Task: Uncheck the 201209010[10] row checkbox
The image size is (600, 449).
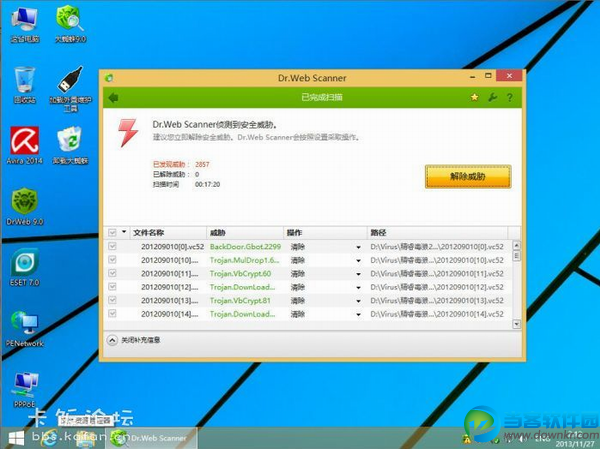Action: (x=112, y=260)
